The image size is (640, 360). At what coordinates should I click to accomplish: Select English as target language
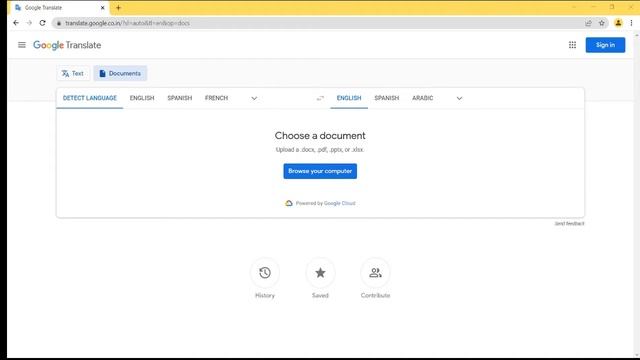pos(349,98)
